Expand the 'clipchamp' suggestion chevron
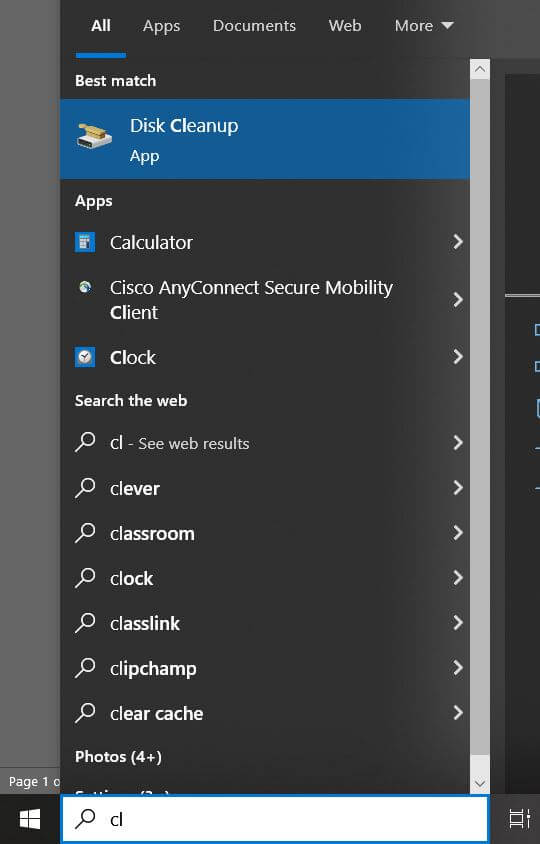The image size is (540, 844). (458, 668)
